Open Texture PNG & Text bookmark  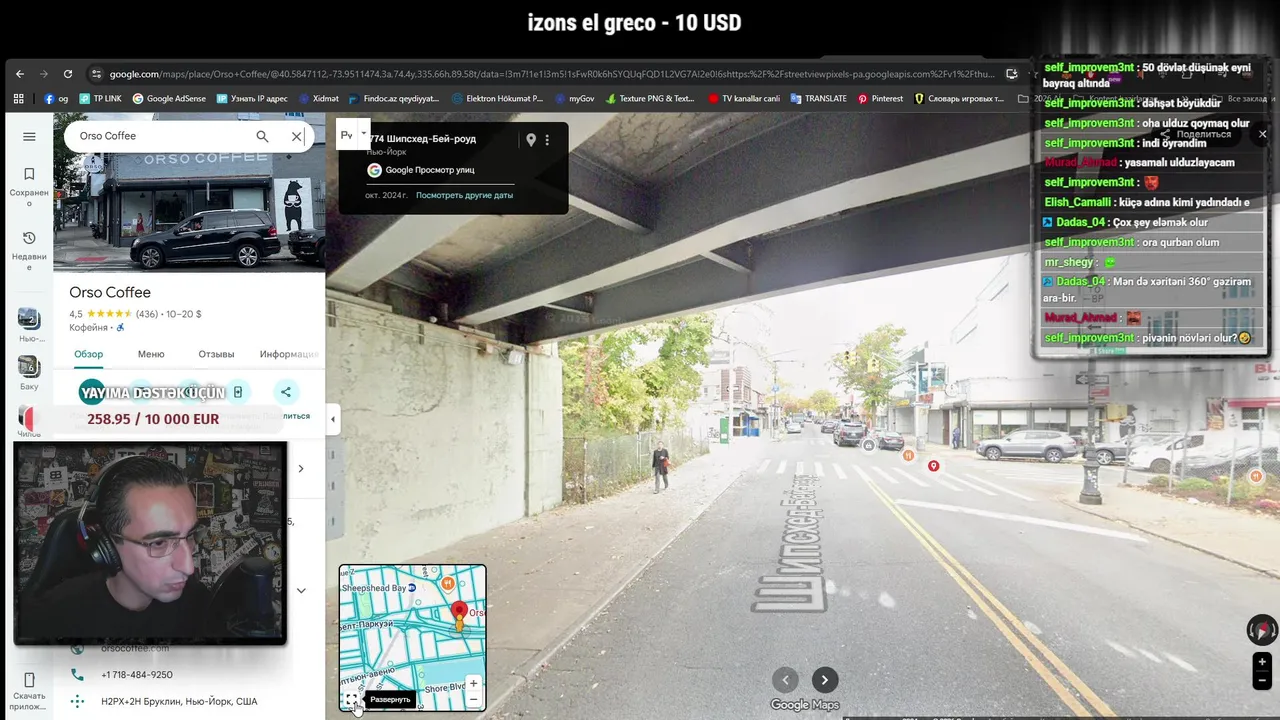point(649,99)
